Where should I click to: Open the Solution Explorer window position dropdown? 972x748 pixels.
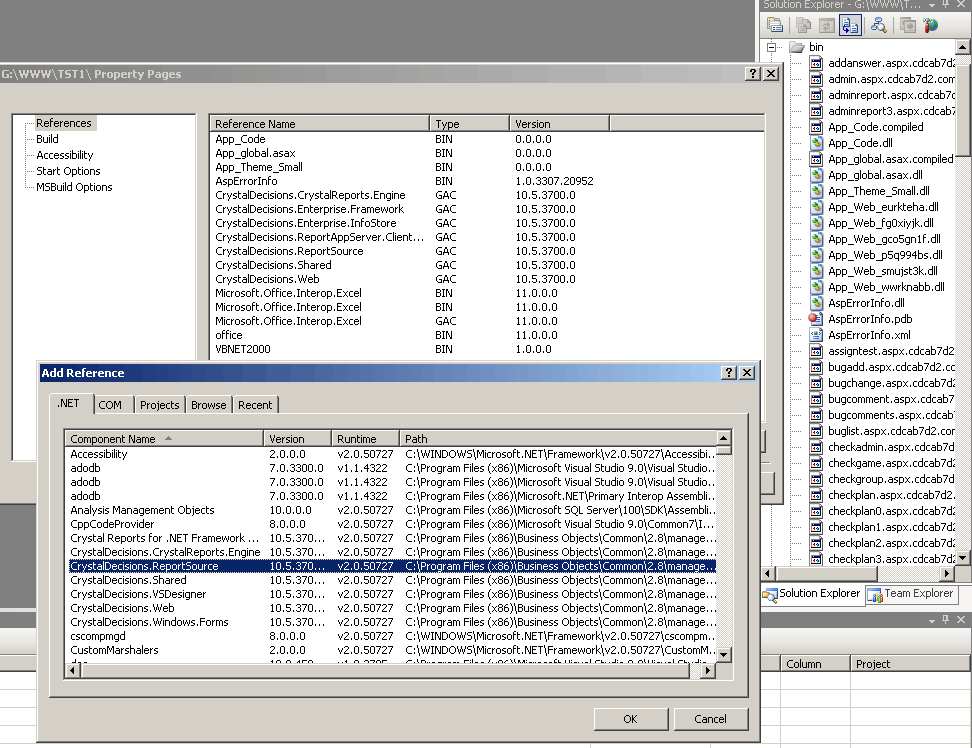click(932, 5)
